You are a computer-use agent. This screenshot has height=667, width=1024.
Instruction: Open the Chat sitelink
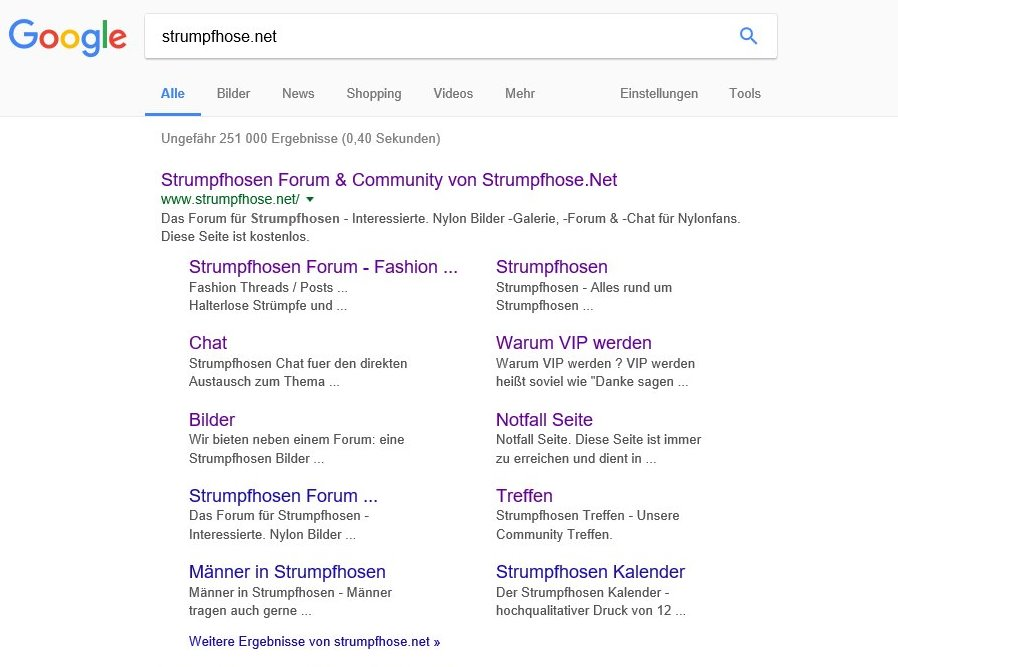(x=208, y=343)
